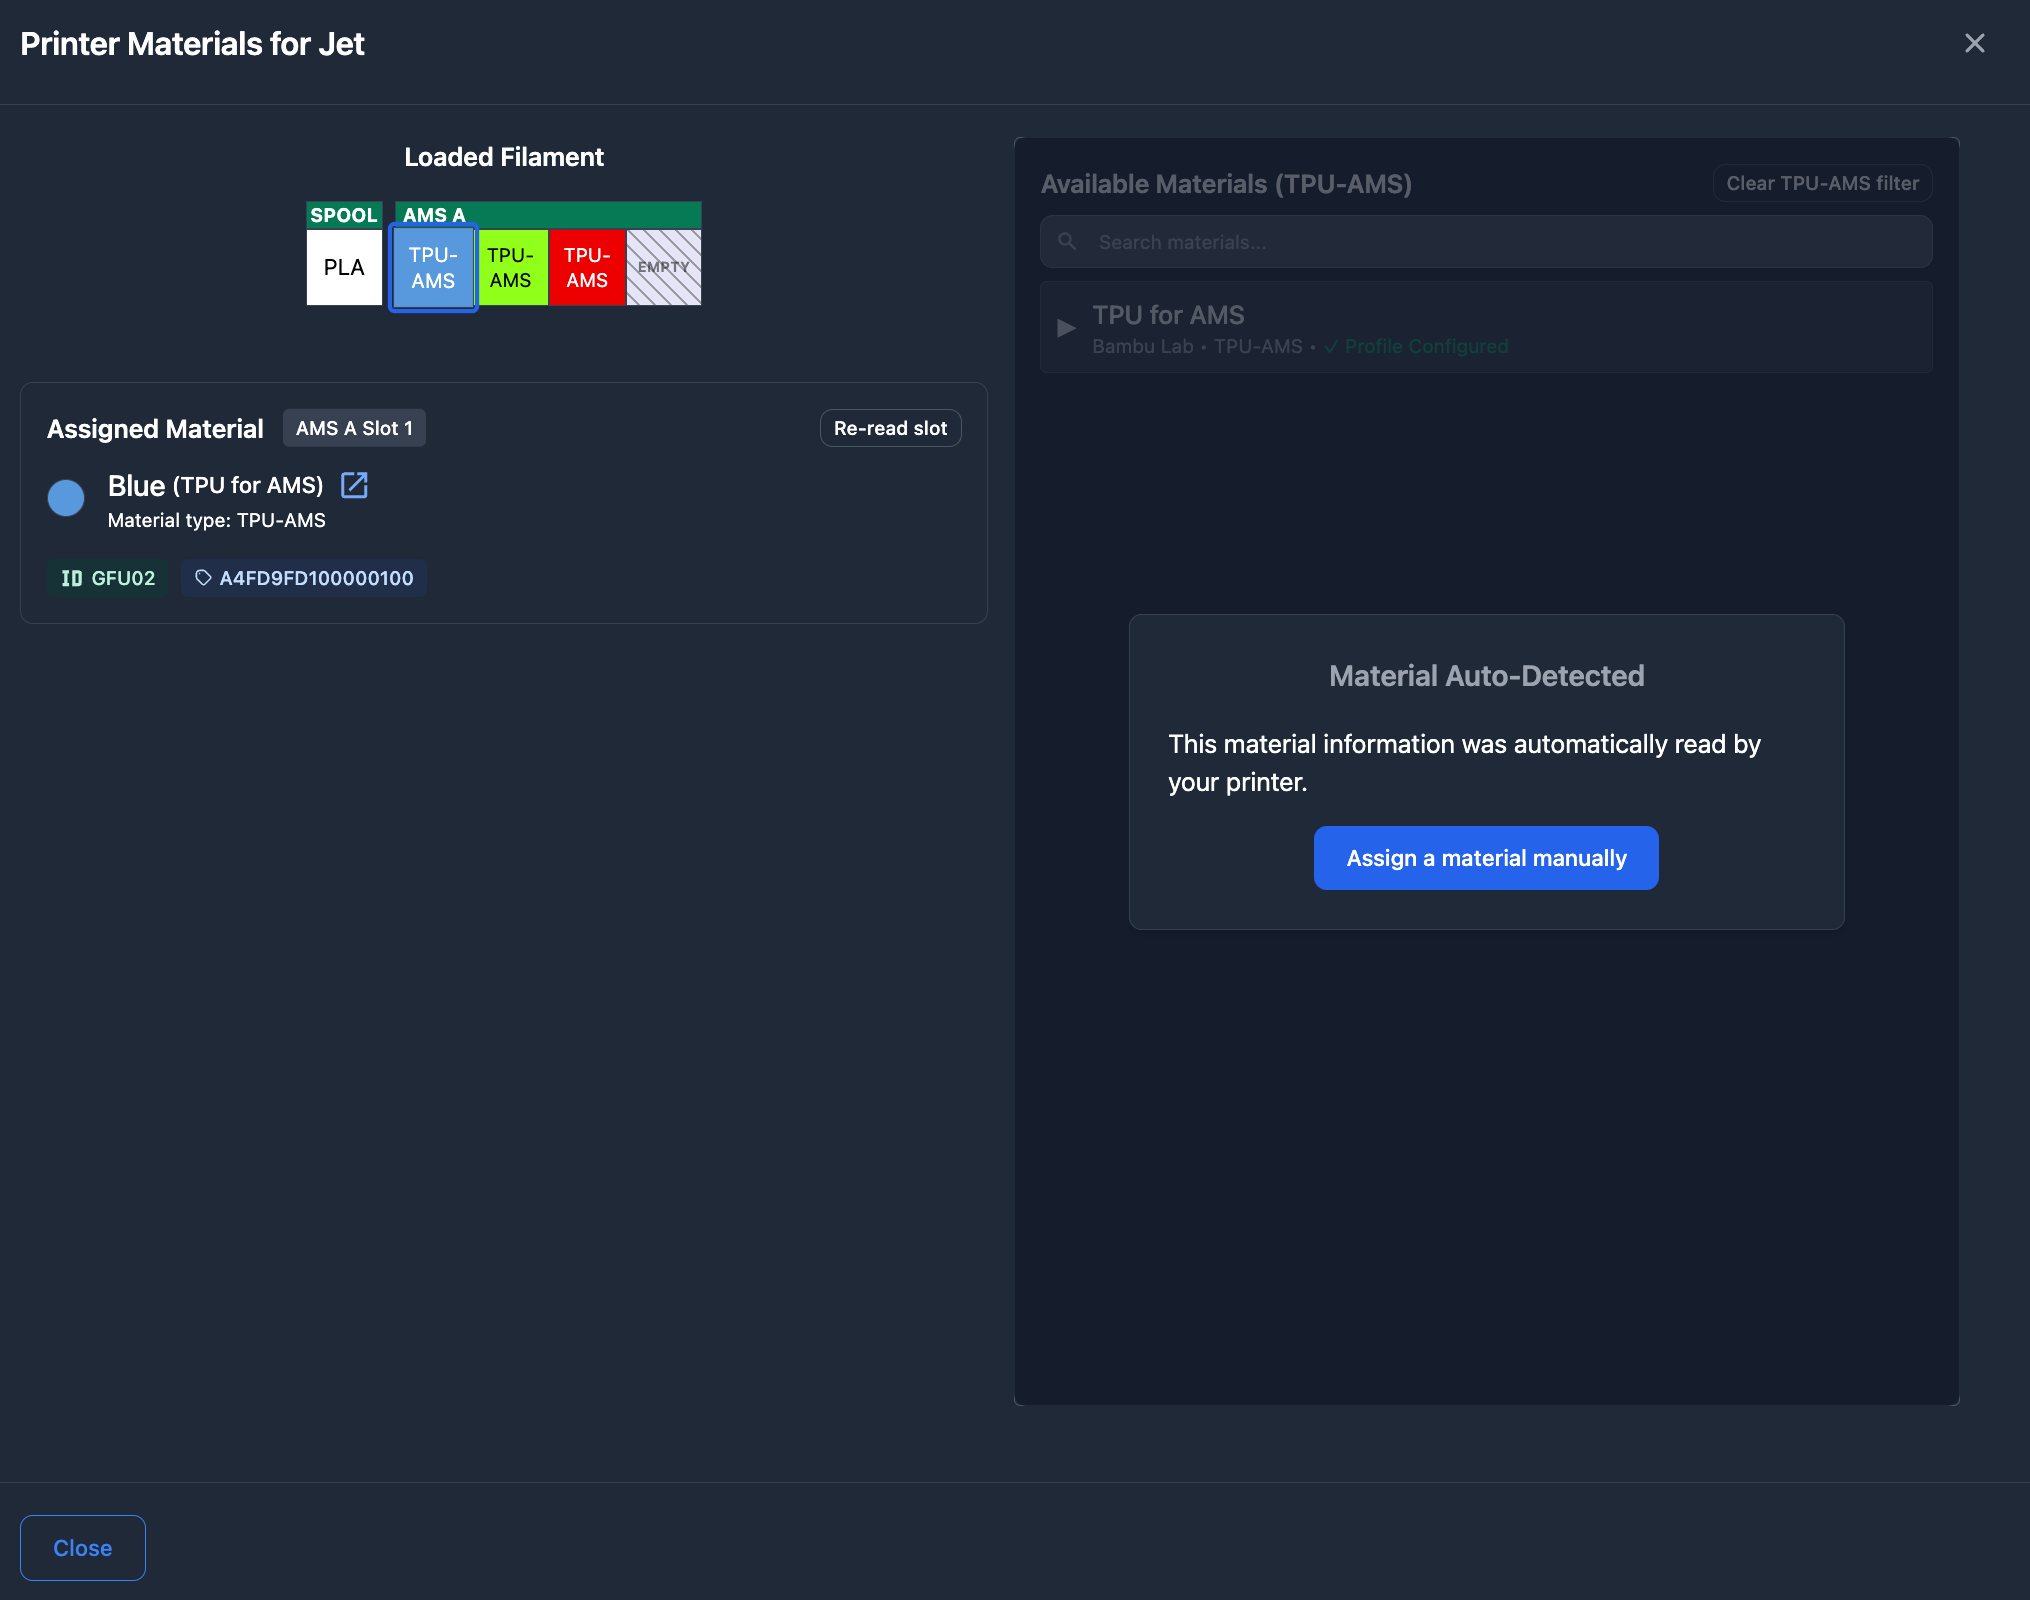Image resolution: width=2030 pixels, height=1600 pixels.
Task: Click the search magnifier icon
Action: (1067, 242)
